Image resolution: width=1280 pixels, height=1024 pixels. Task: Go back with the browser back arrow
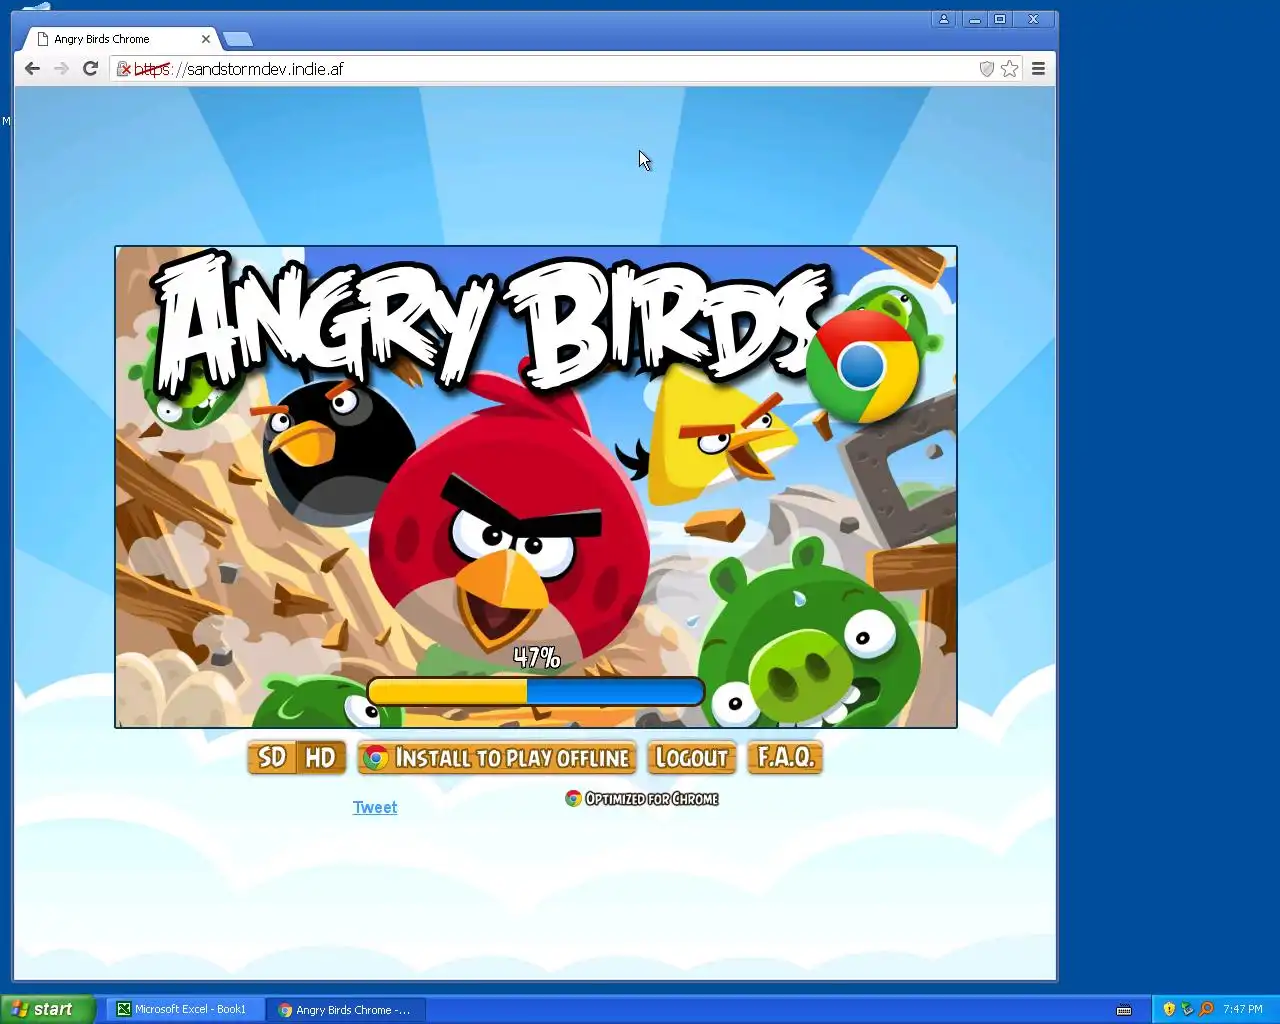32,68
